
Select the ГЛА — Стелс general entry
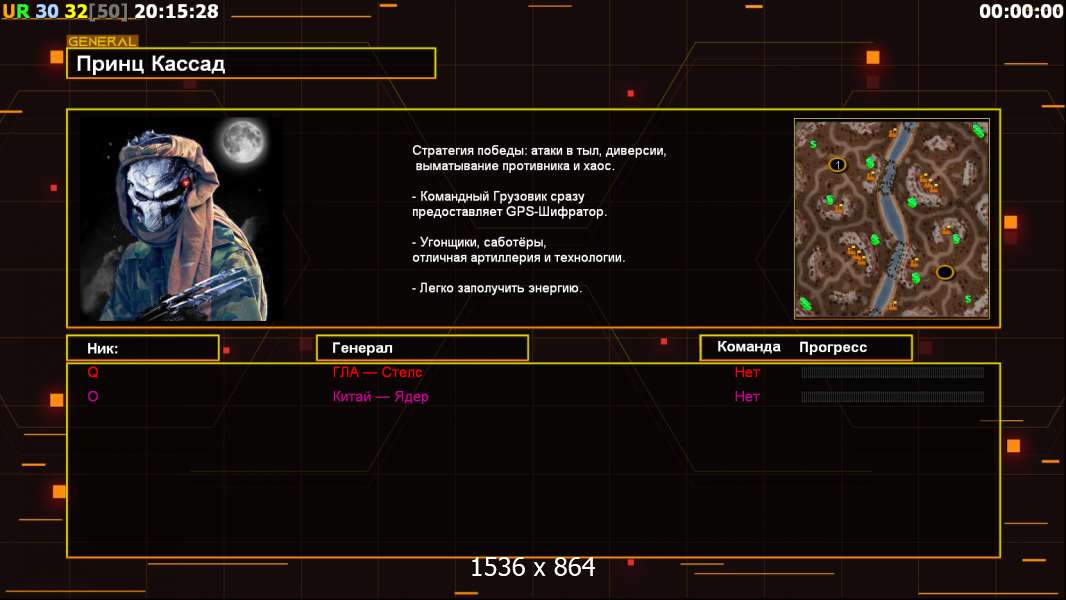click(377, 372)
